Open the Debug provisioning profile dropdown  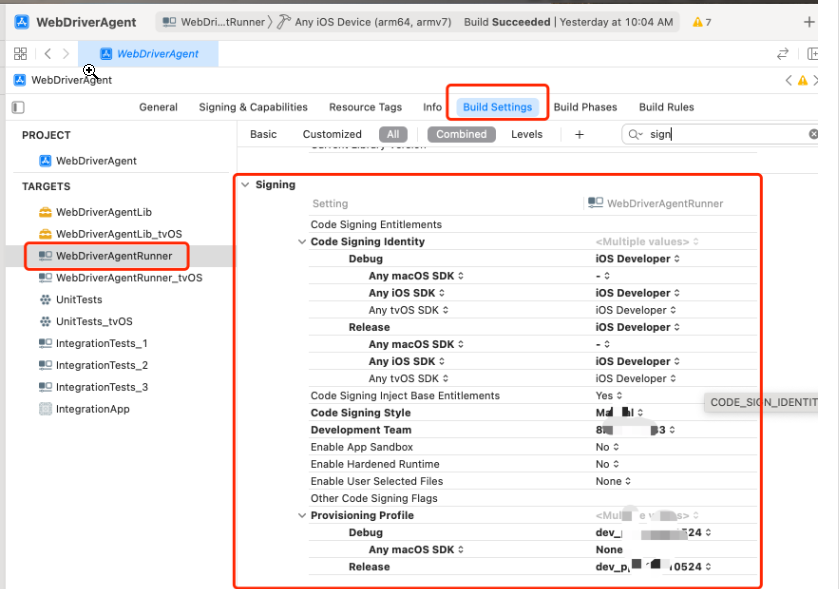point(653,533)
